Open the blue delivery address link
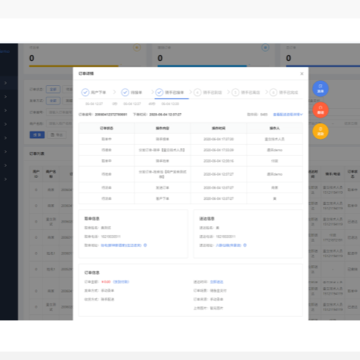The width and height of the screenshot is (360, 360). click(x=228, y=245)
